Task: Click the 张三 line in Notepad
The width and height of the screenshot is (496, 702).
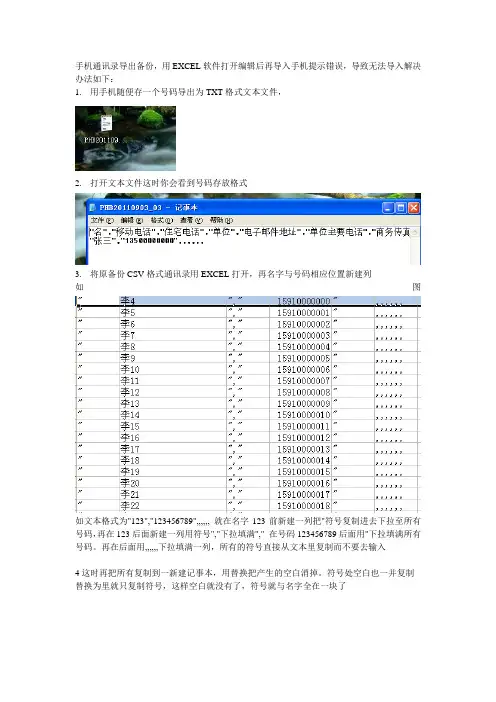Action: coord(147,241)
